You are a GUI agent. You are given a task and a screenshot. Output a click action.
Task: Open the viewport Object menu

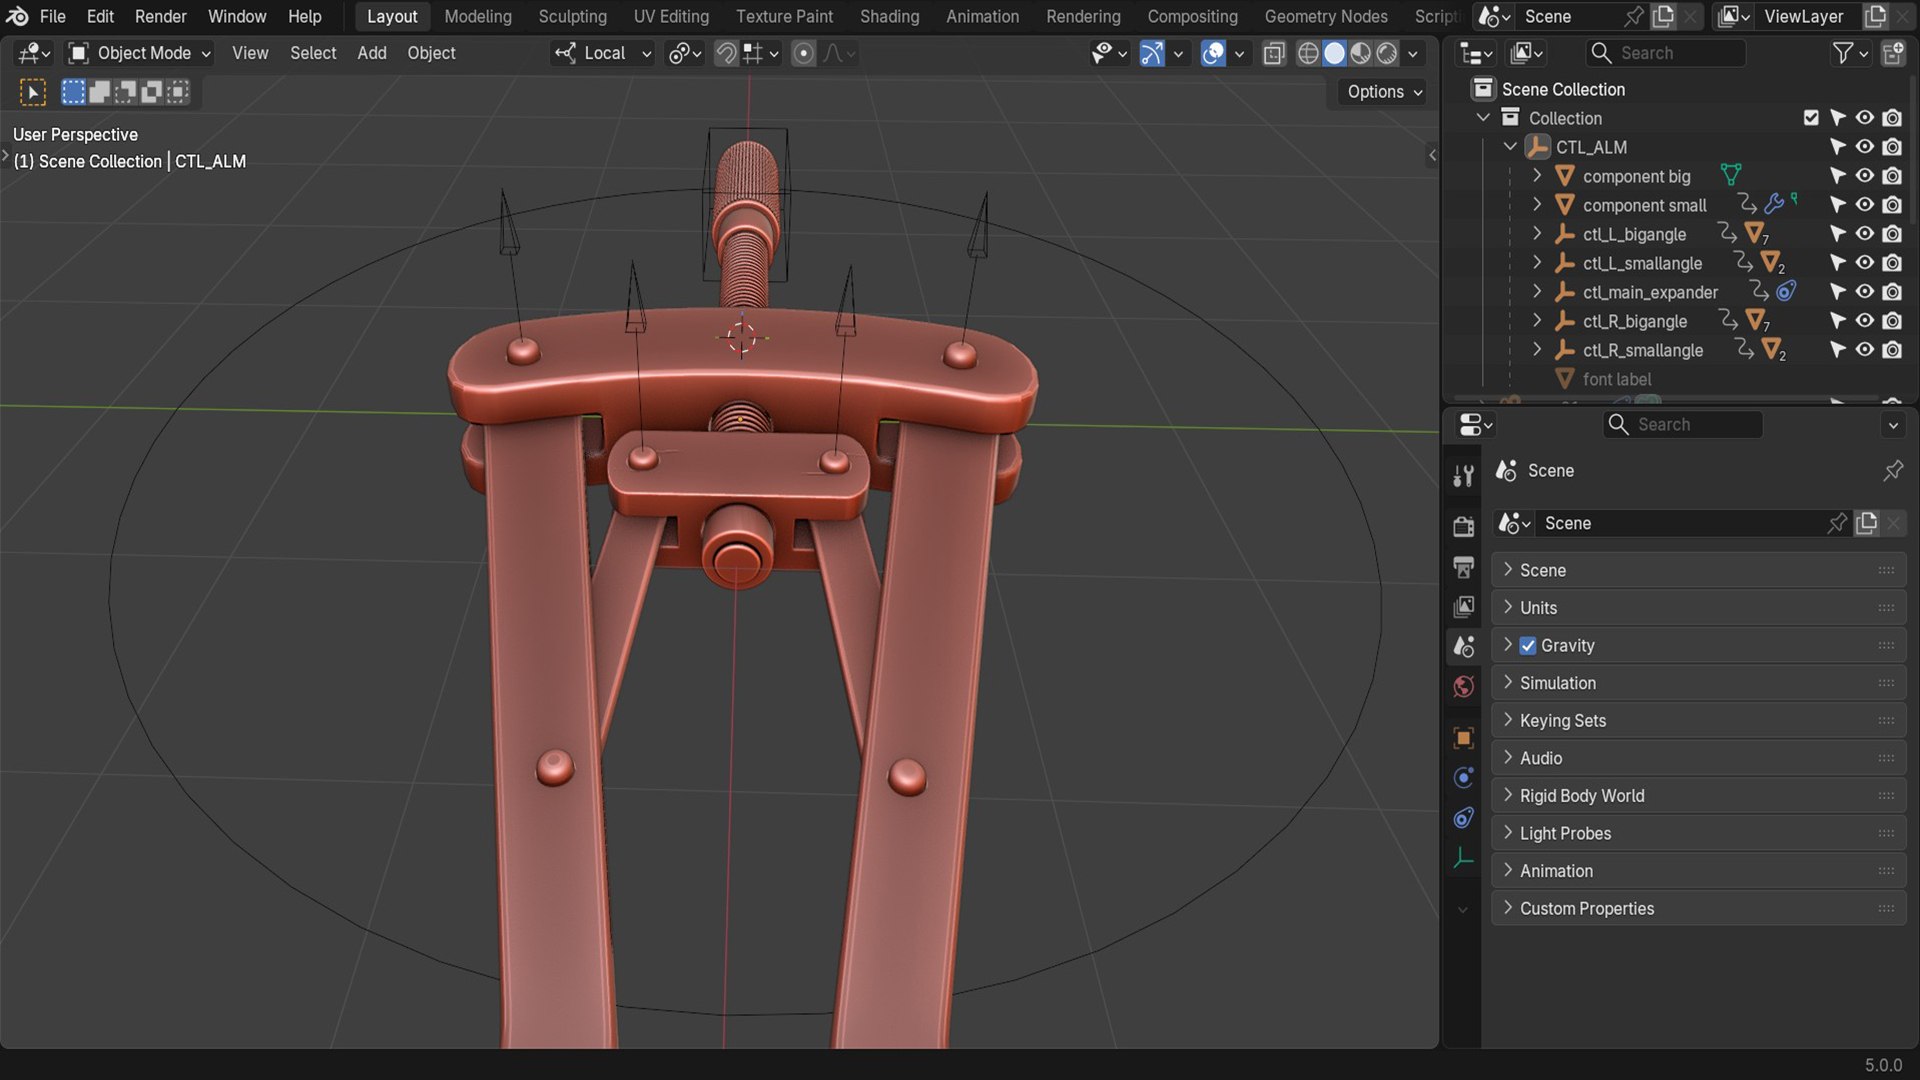(431, 53)
